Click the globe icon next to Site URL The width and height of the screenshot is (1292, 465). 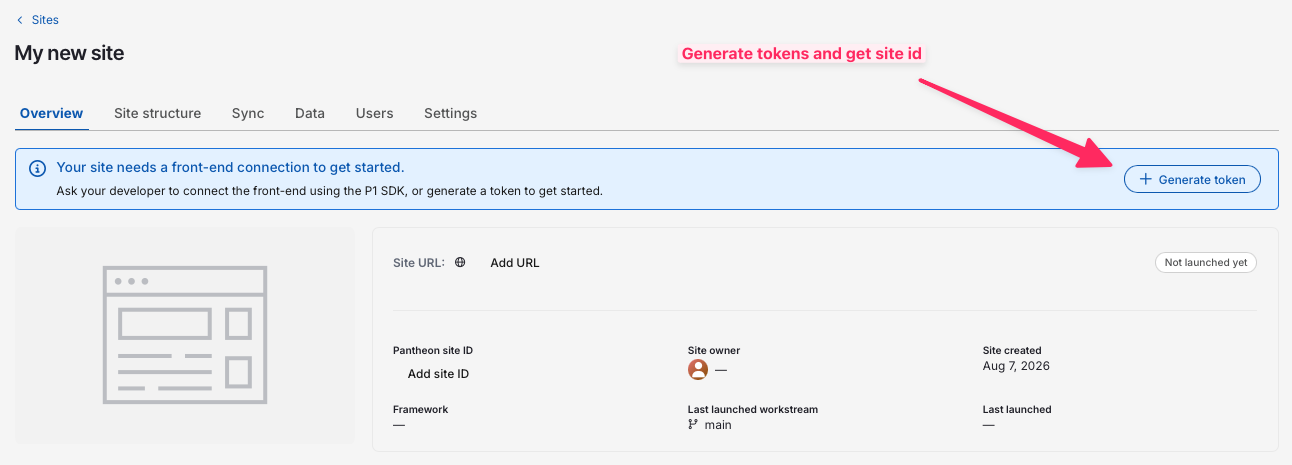[460, 263]
